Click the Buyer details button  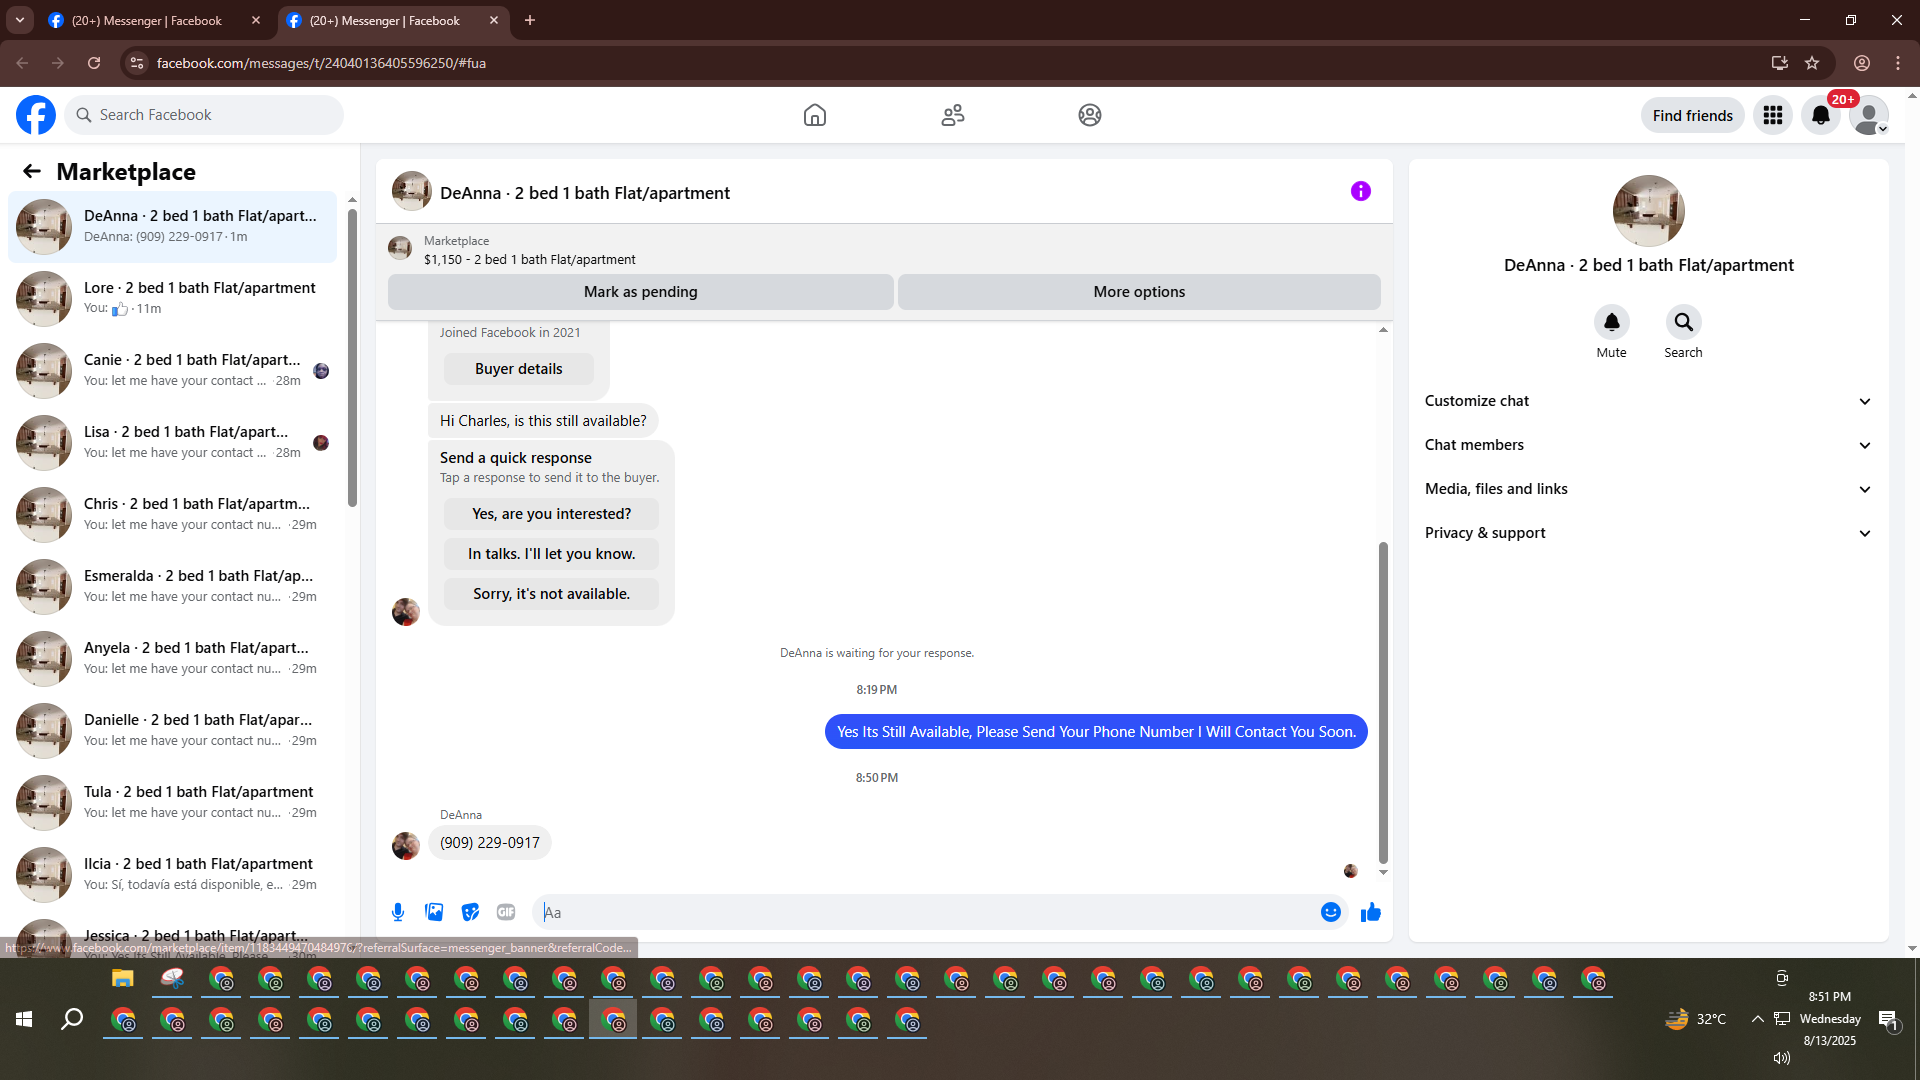(518, 369)
